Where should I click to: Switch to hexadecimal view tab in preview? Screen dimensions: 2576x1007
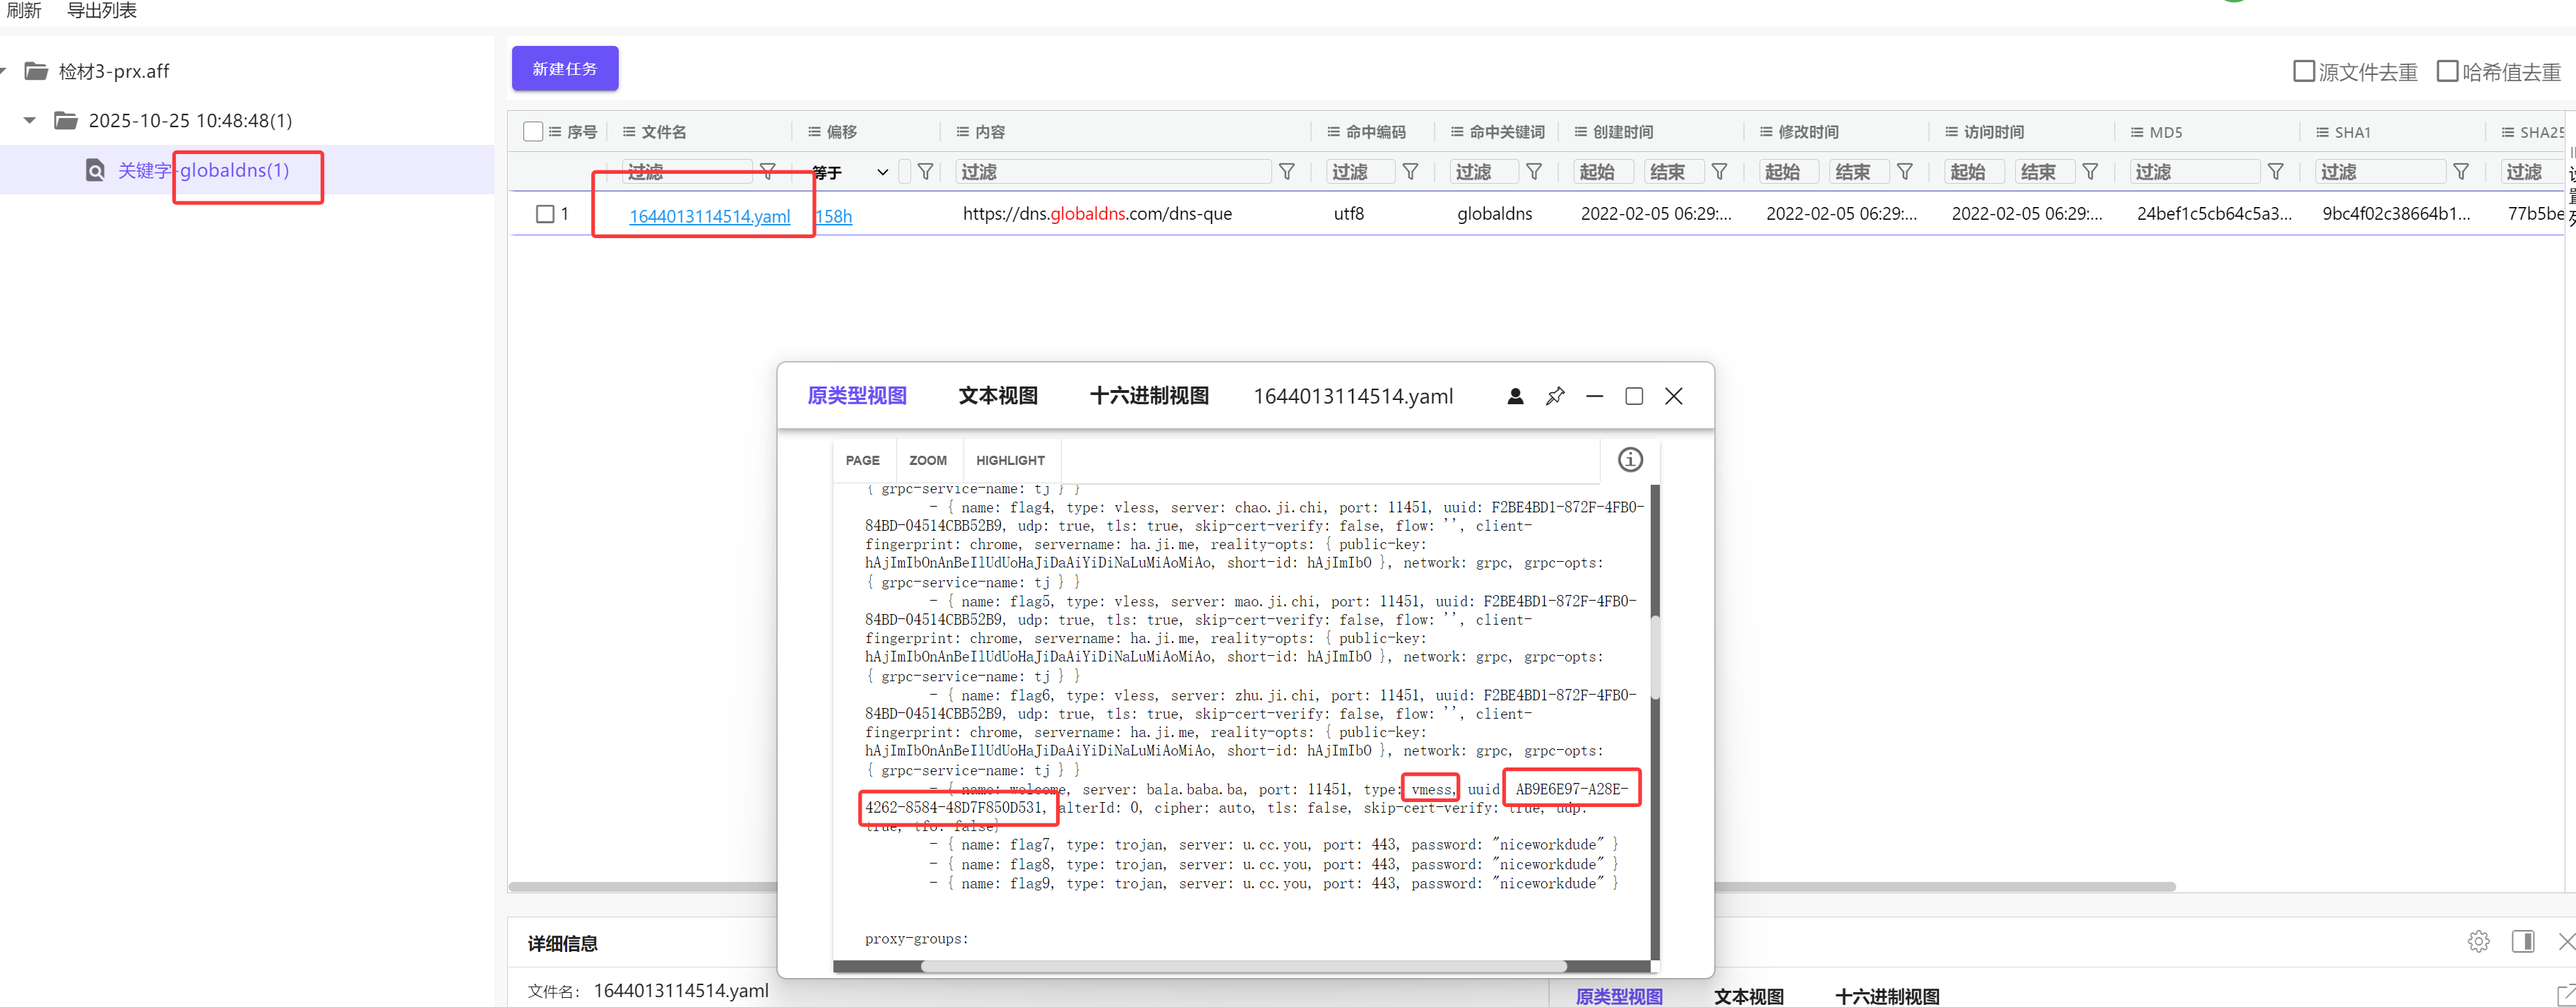(1148, 396)
